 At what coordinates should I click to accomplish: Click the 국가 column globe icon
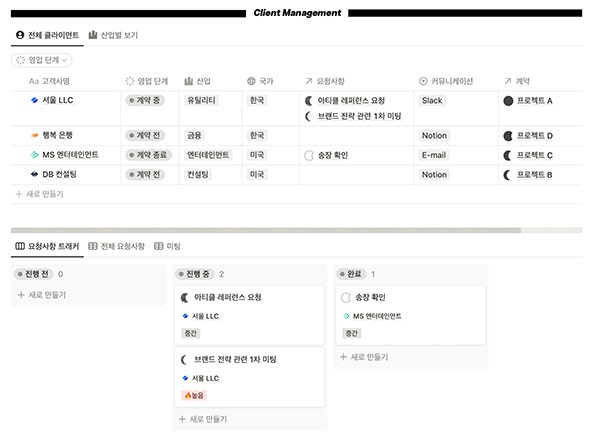[251, 80]
